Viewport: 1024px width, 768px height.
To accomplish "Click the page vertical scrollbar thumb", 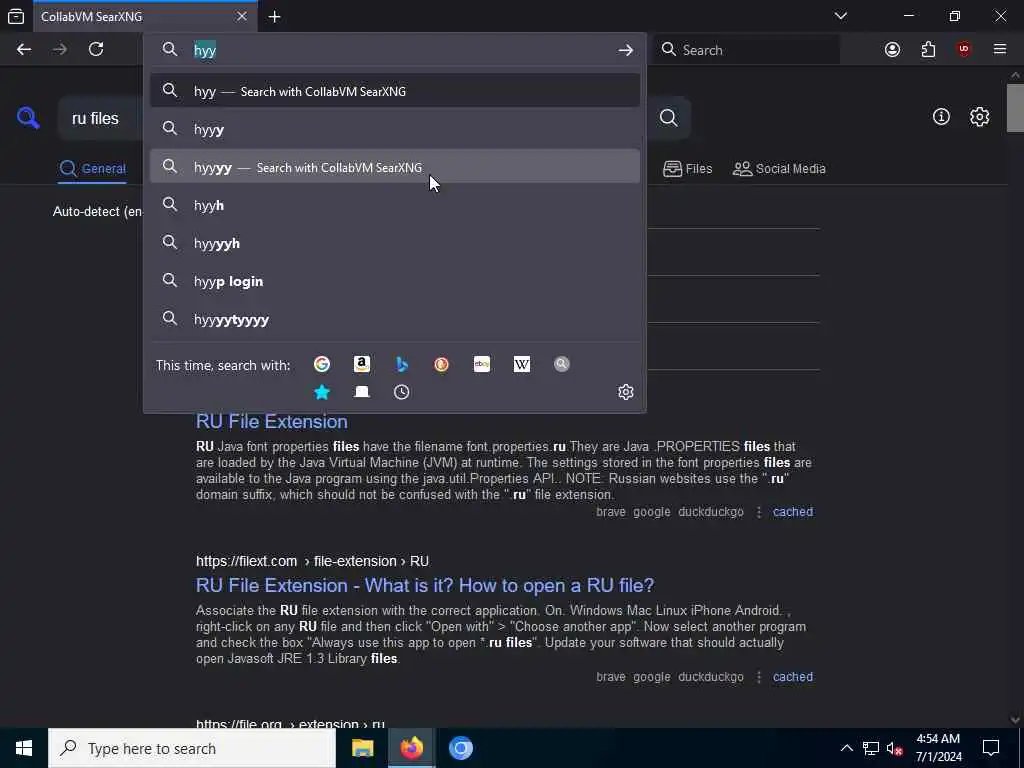I will pyautogui.click(x=1015, y=108).
